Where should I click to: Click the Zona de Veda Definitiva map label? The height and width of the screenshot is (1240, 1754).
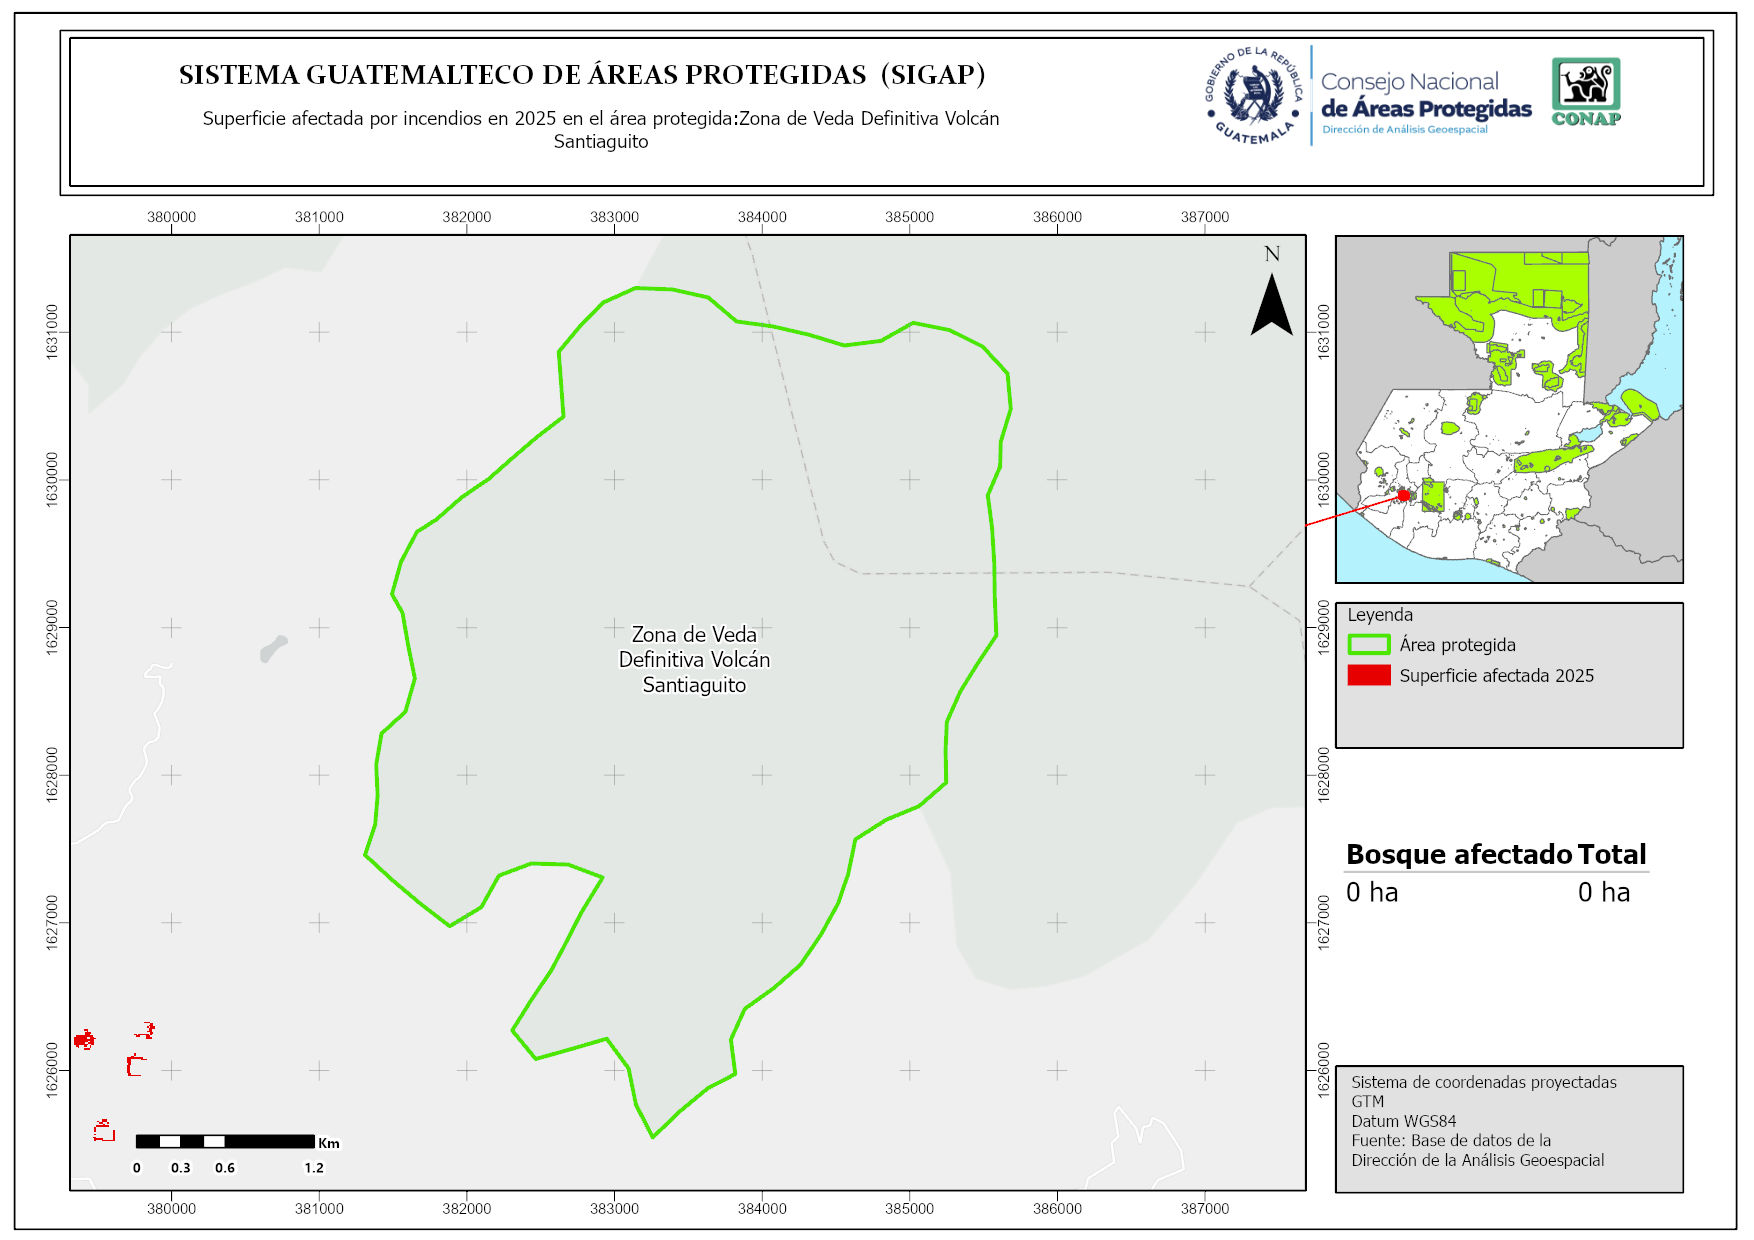[694, 659]
